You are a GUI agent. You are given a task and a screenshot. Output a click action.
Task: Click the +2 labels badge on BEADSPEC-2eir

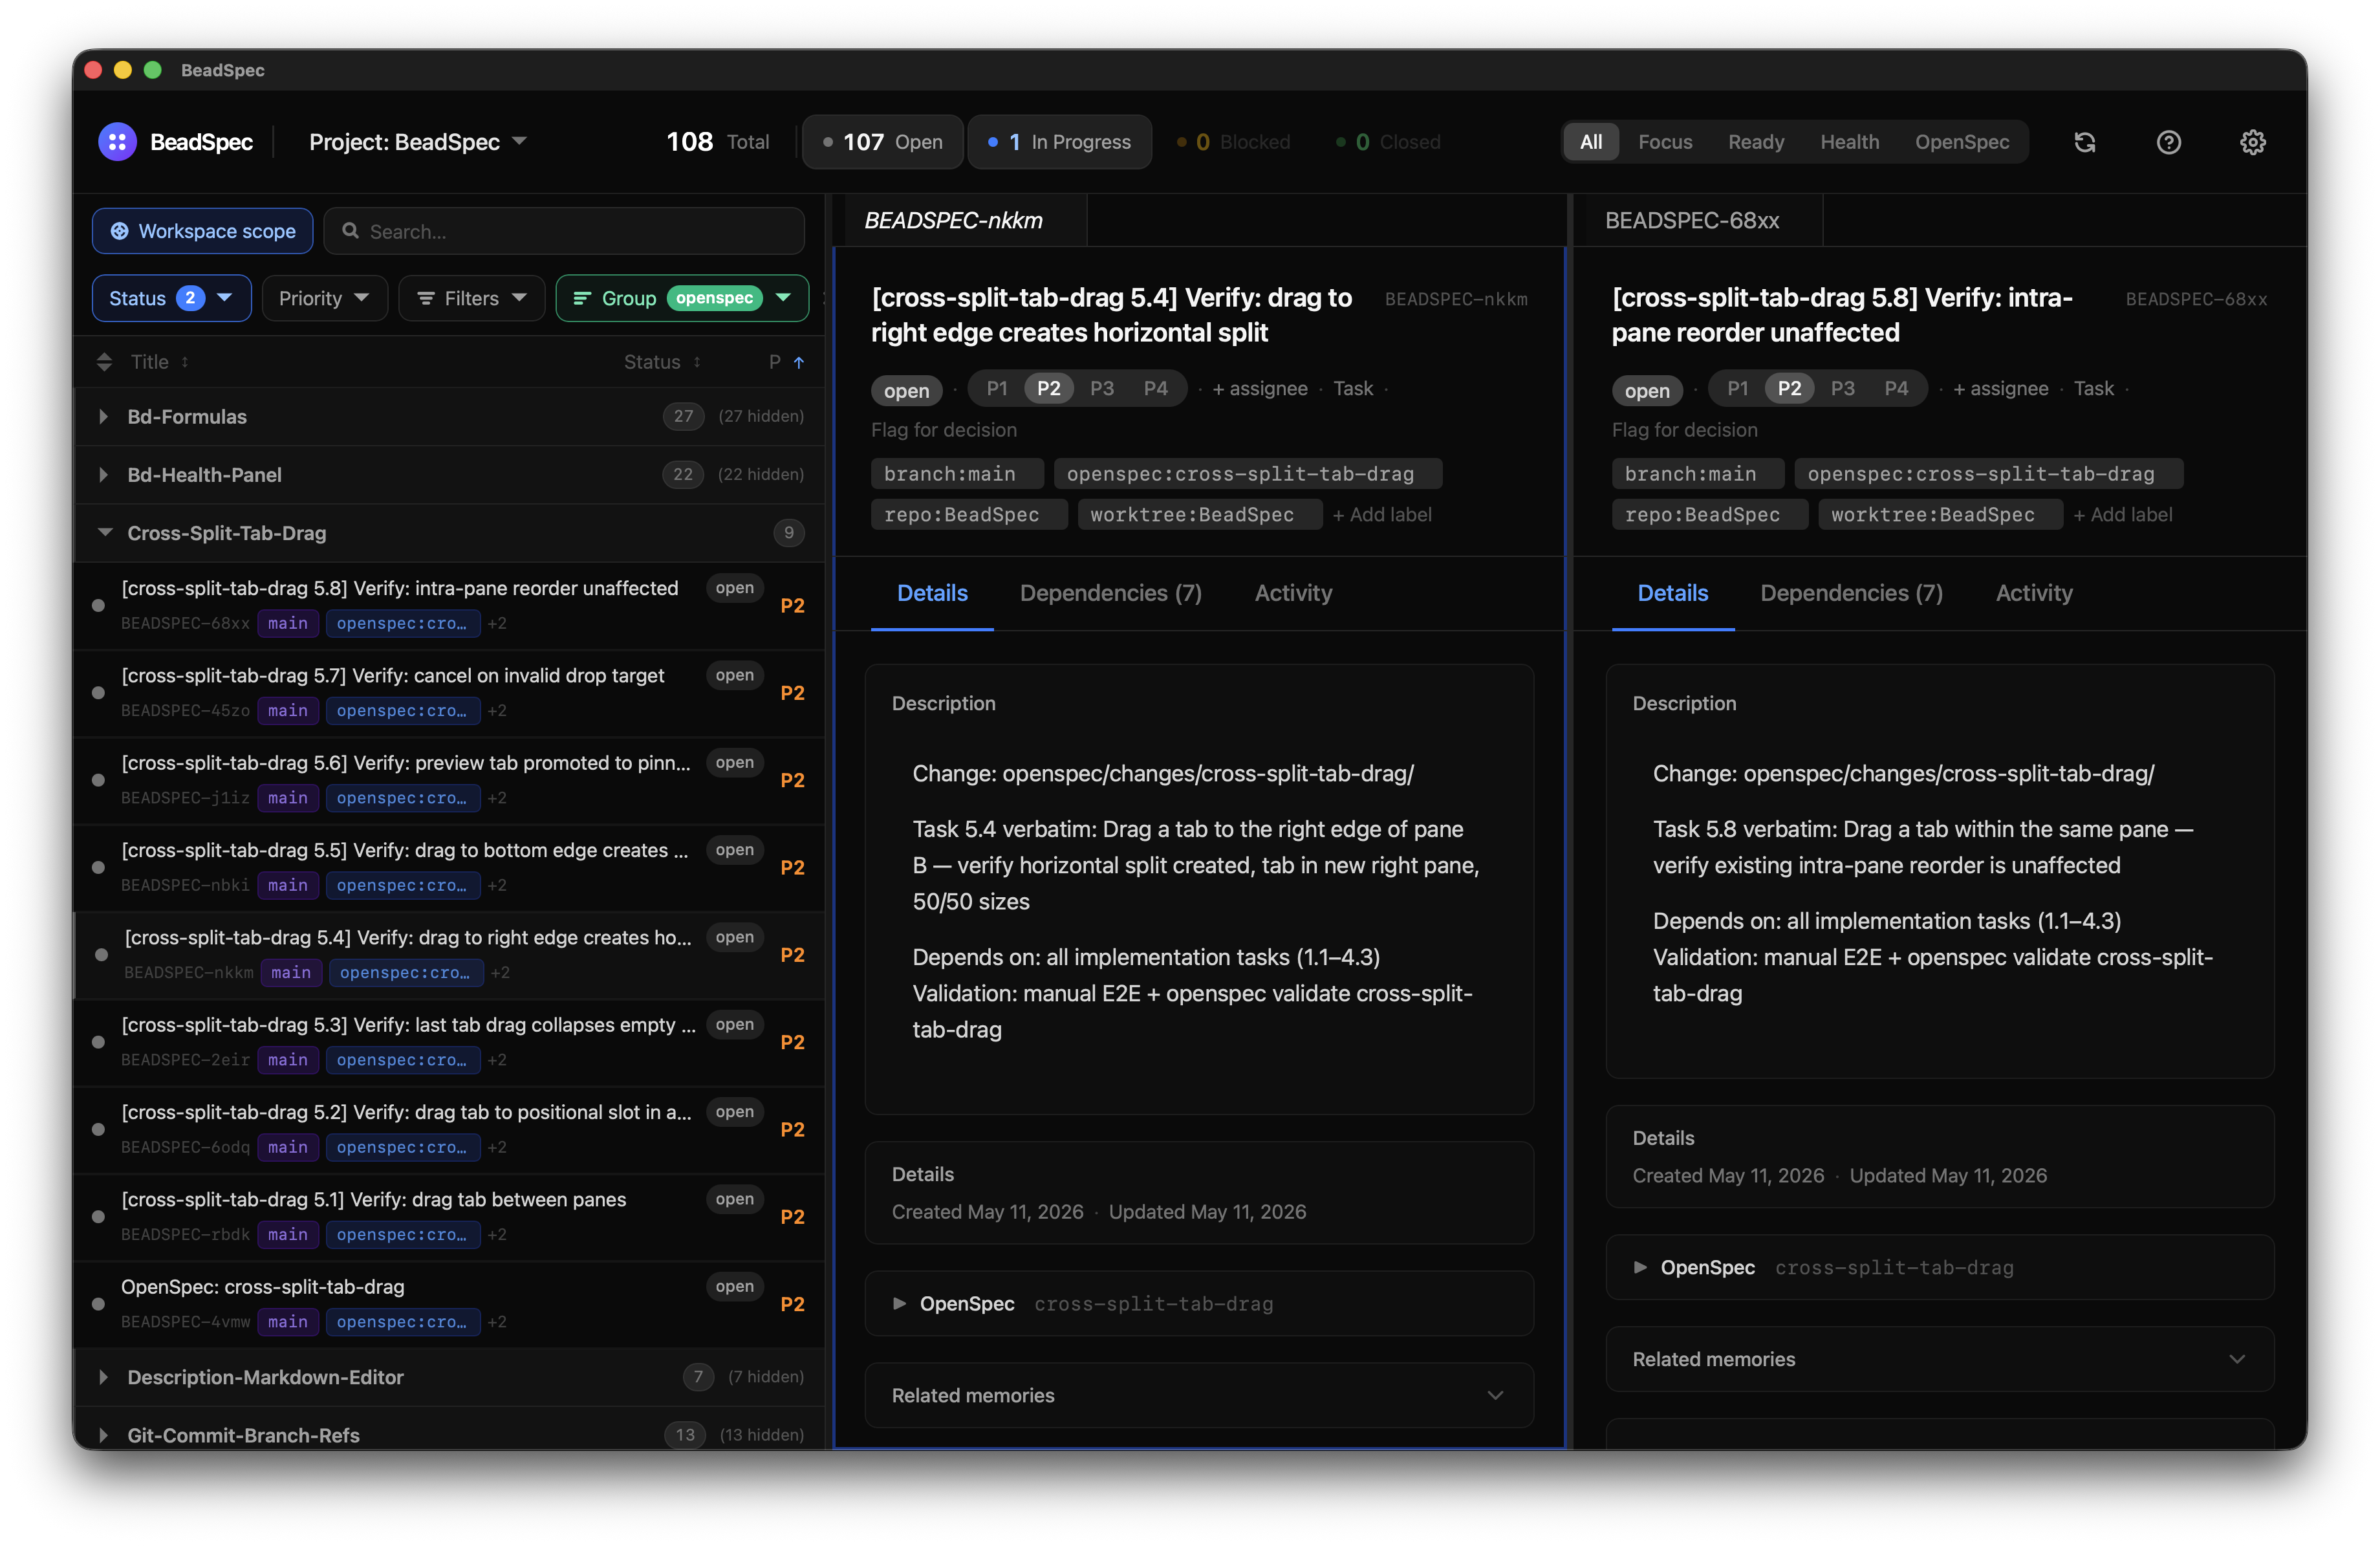click(x=497, y=1060)
